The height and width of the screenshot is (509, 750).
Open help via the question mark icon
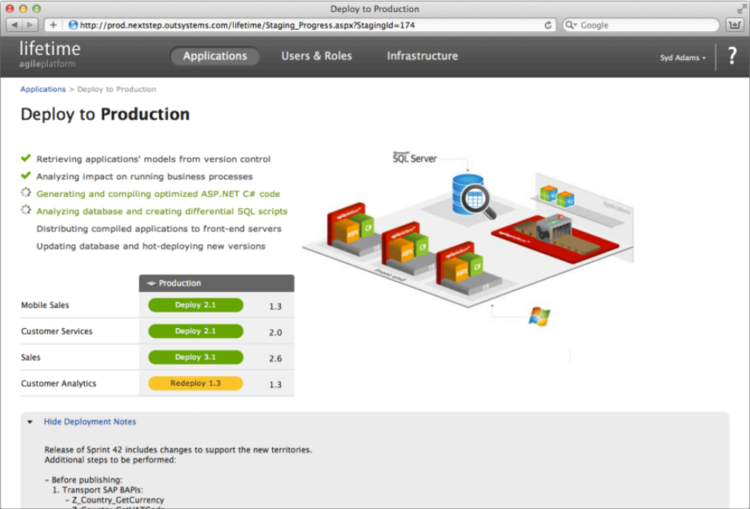pos(732,56)
